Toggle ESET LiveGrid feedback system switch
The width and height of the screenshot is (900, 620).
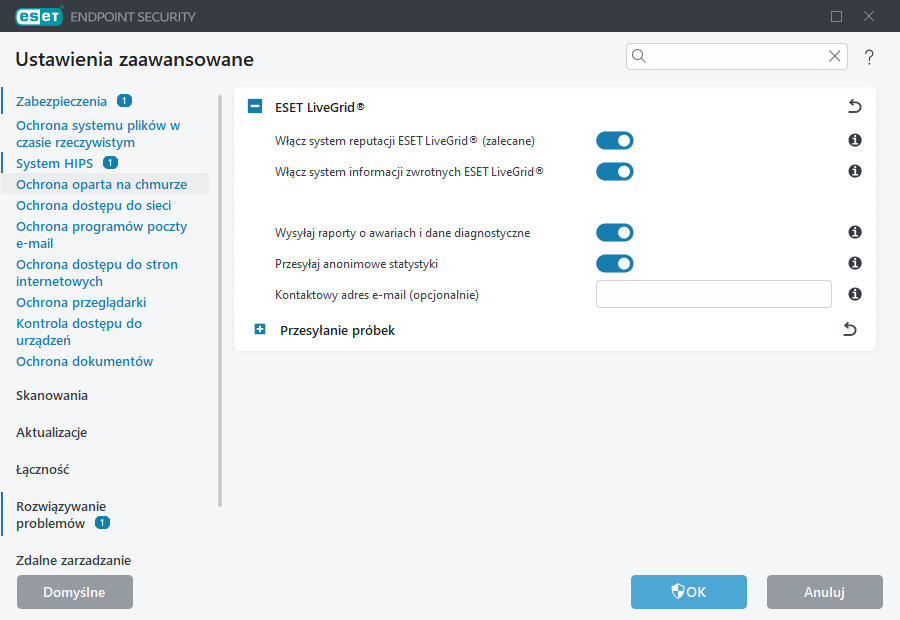[615, 172]
